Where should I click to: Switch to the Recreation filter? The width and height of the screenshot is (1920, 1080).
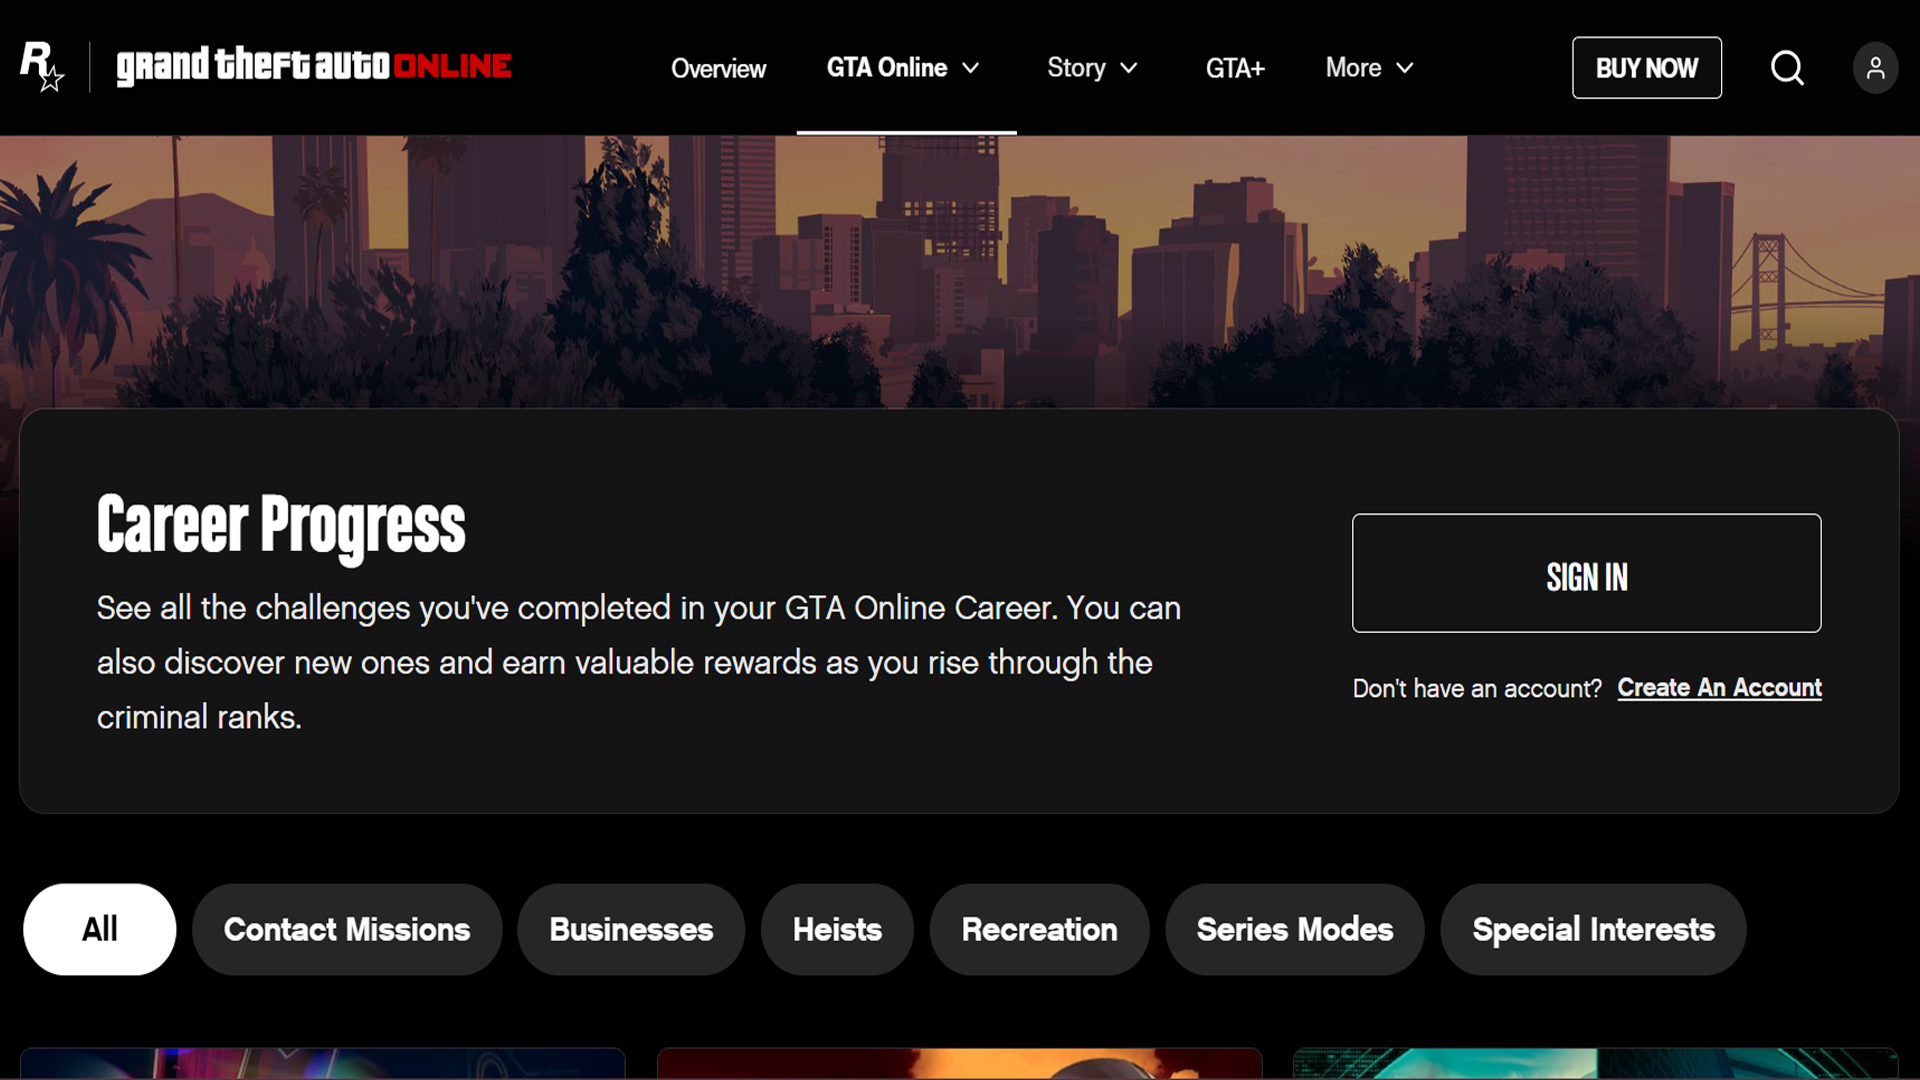1039,929
